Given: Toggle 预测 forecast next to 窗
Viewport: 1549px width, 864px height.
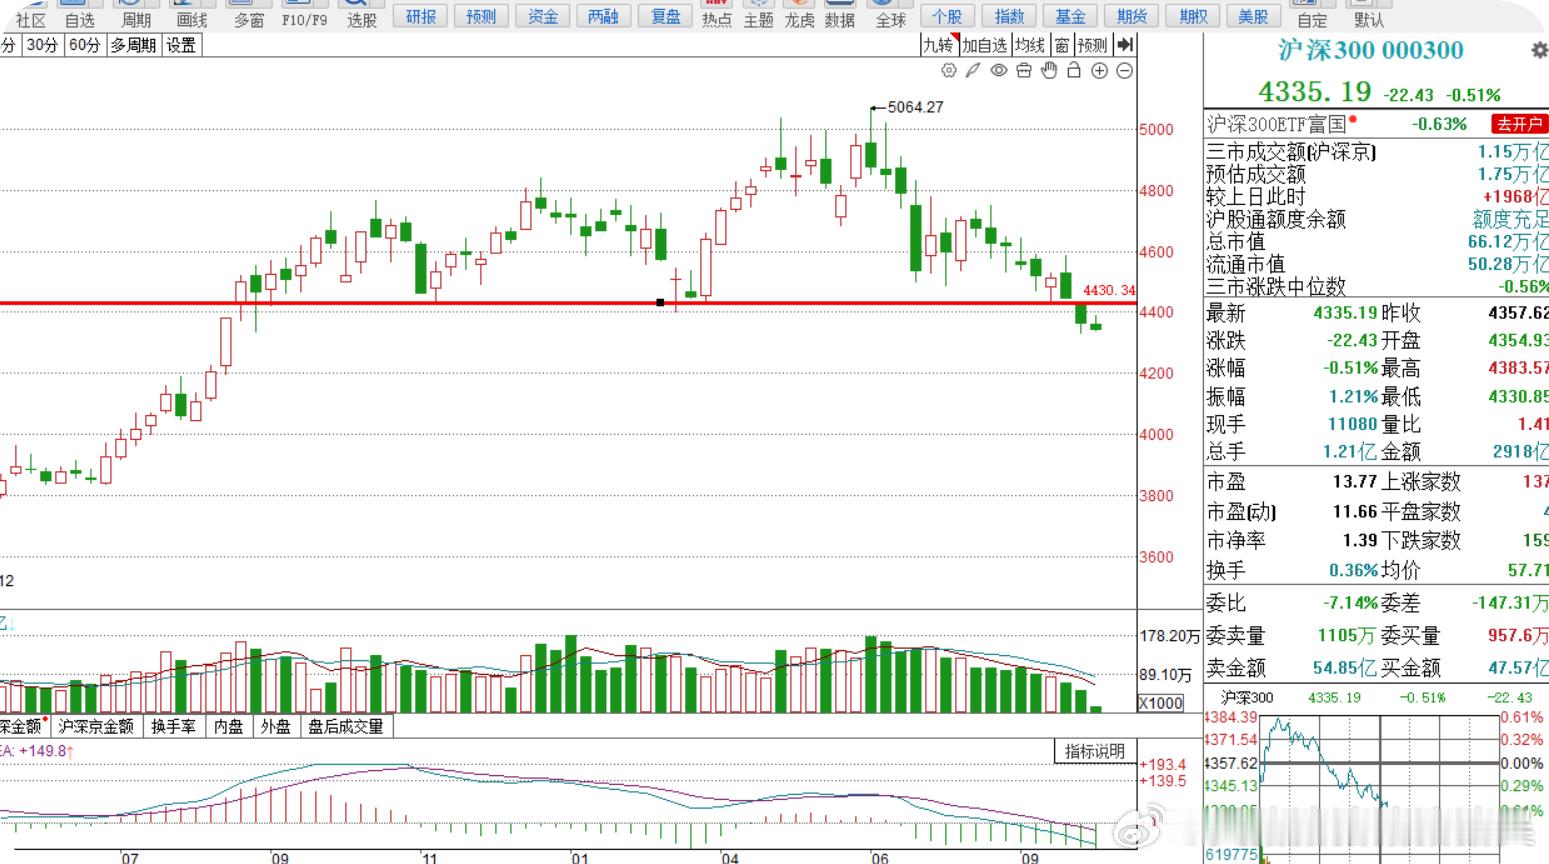Looking at the screenshot, I should pyautogui.click(x=1092, y=45).
